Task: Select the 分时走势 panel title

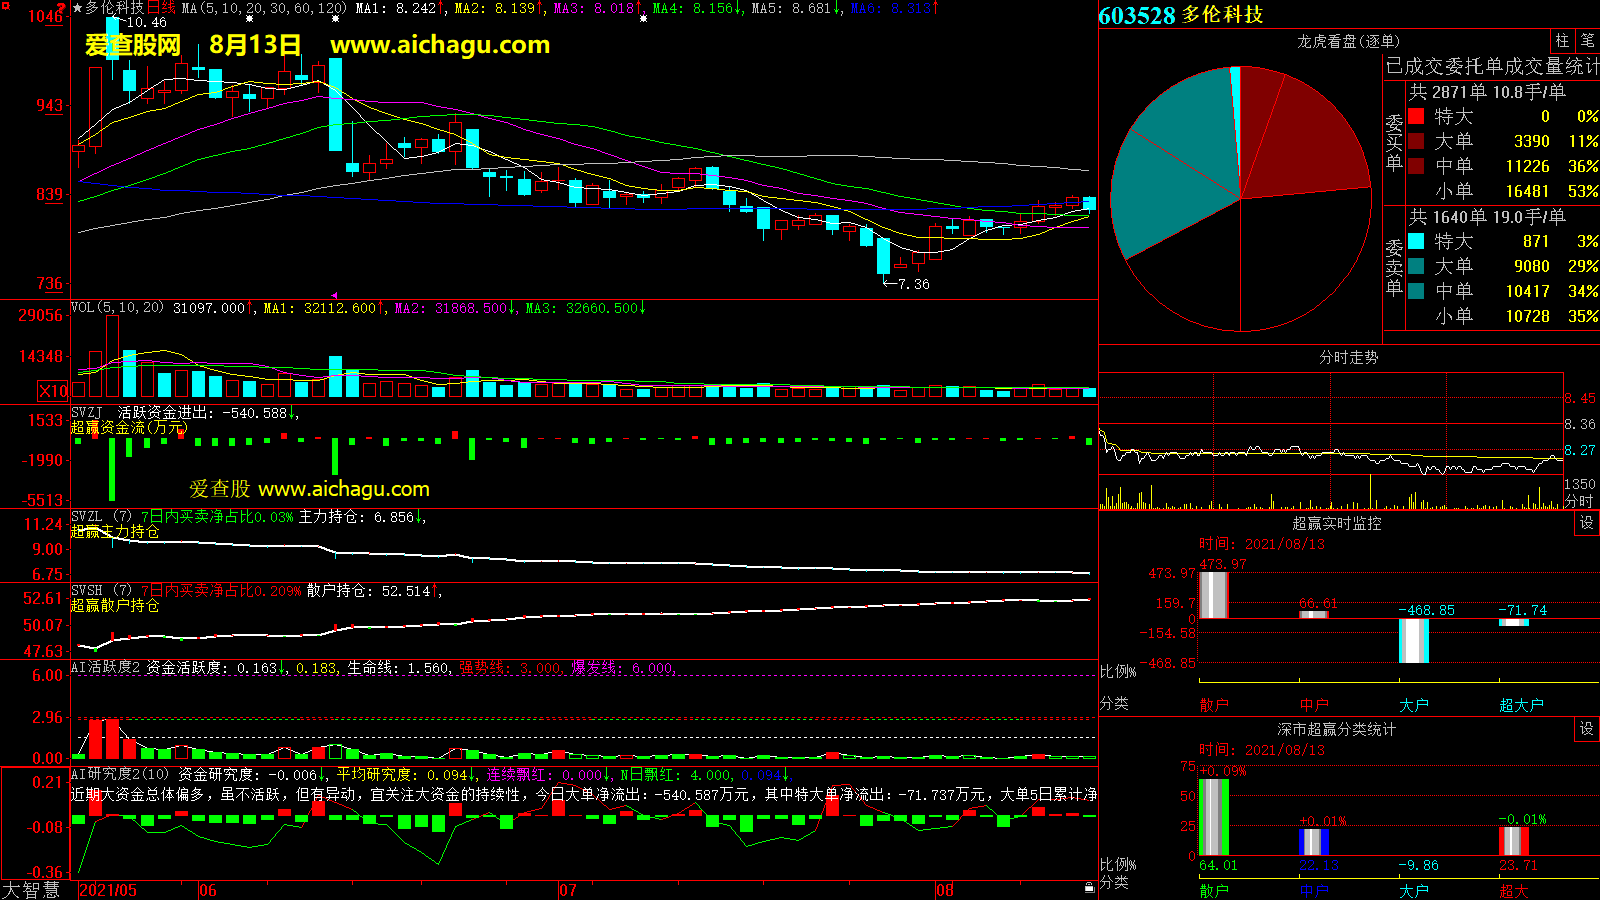Action: click(x=1348, y=357)
